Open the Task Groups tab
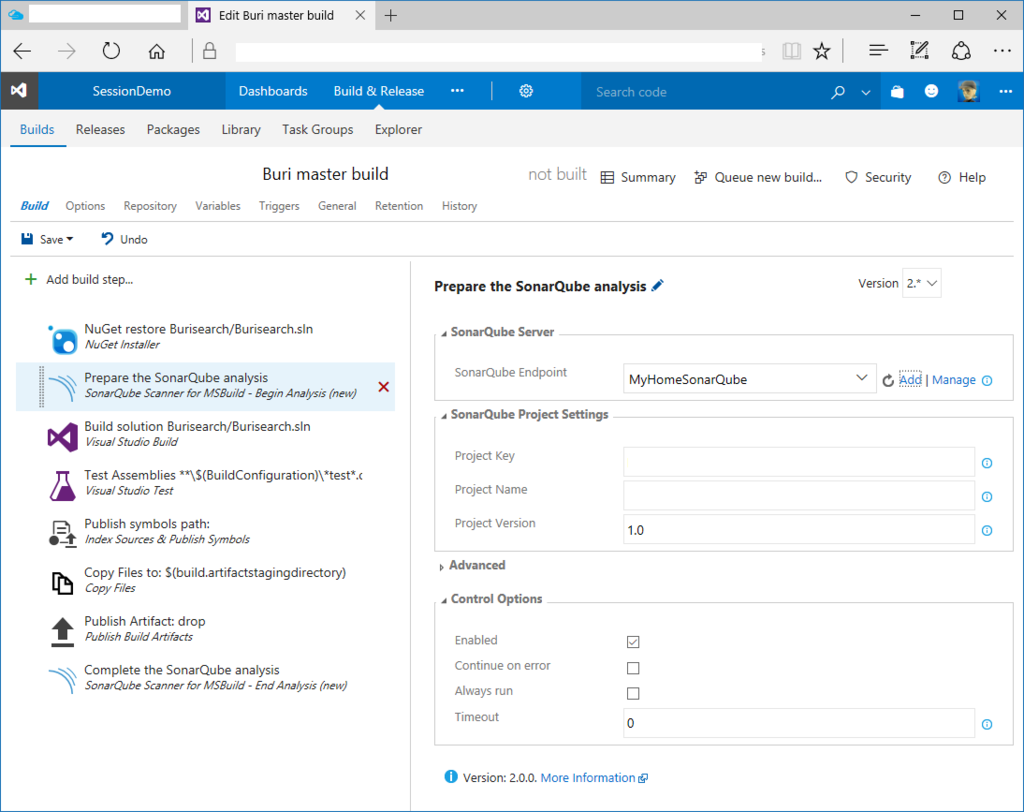 pos(317,129)
